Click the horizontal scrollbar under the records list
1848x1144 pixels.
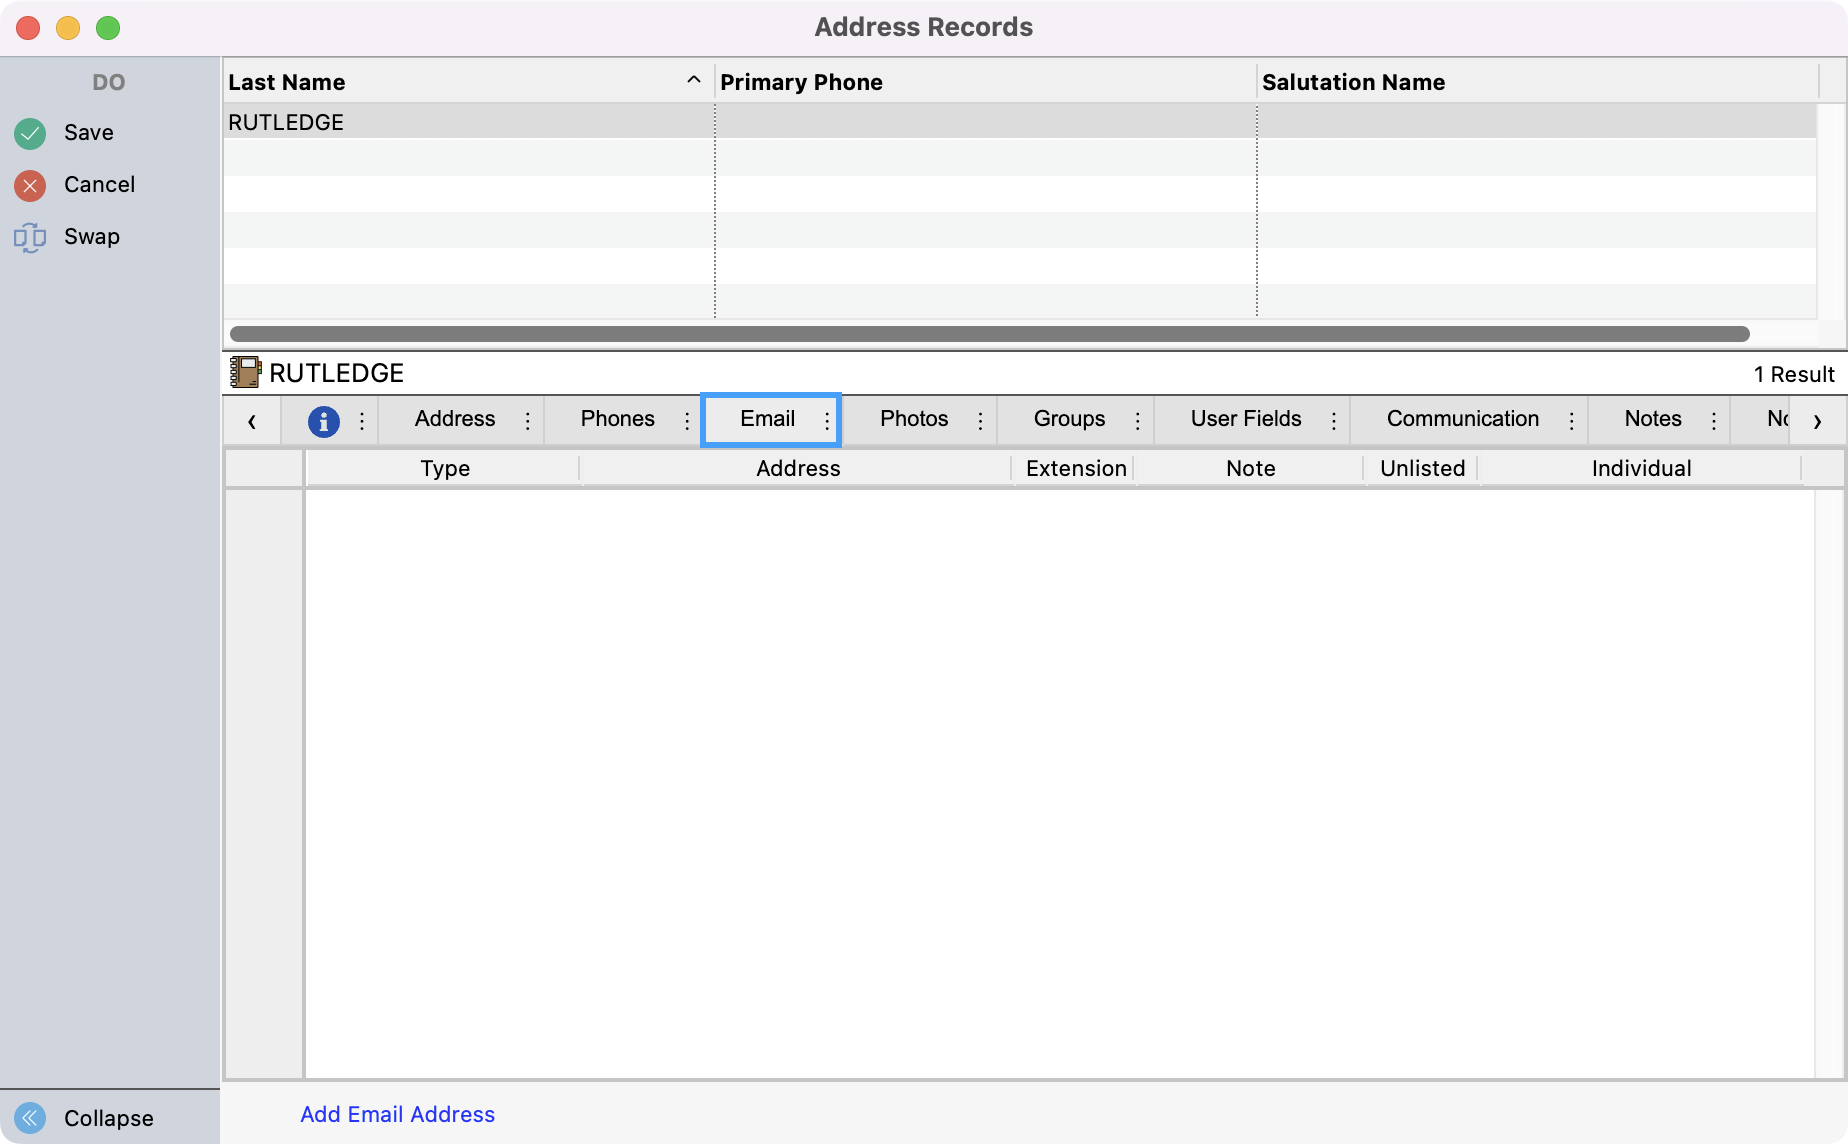point(988,334)
